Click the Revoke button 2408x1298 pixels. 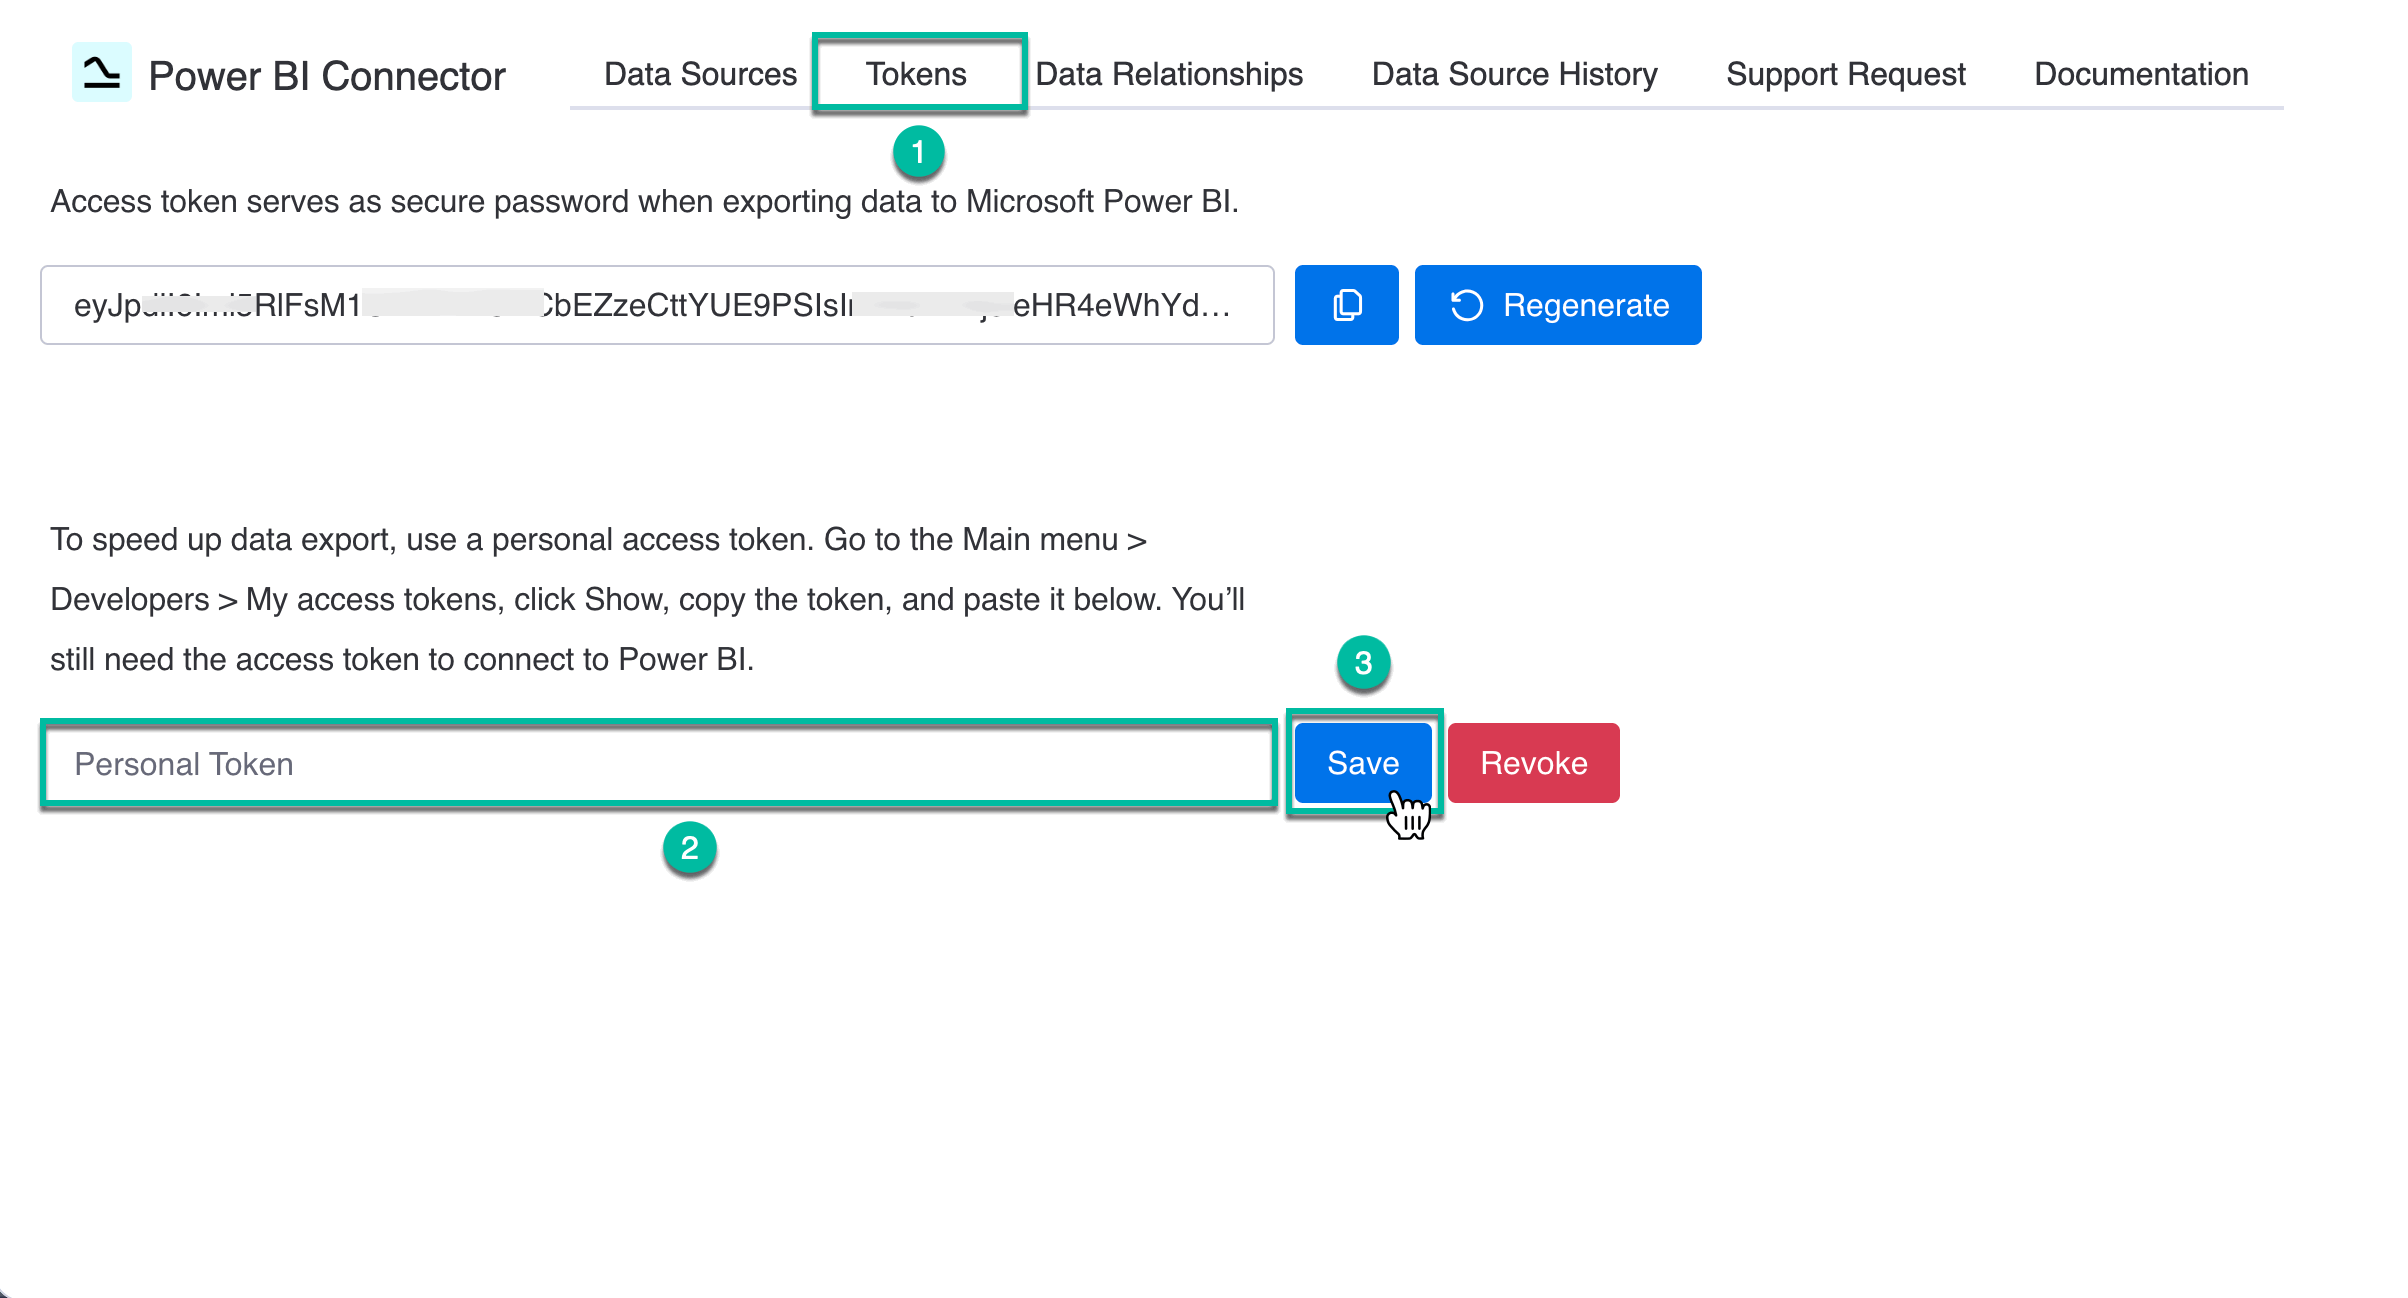(1533, 763)
